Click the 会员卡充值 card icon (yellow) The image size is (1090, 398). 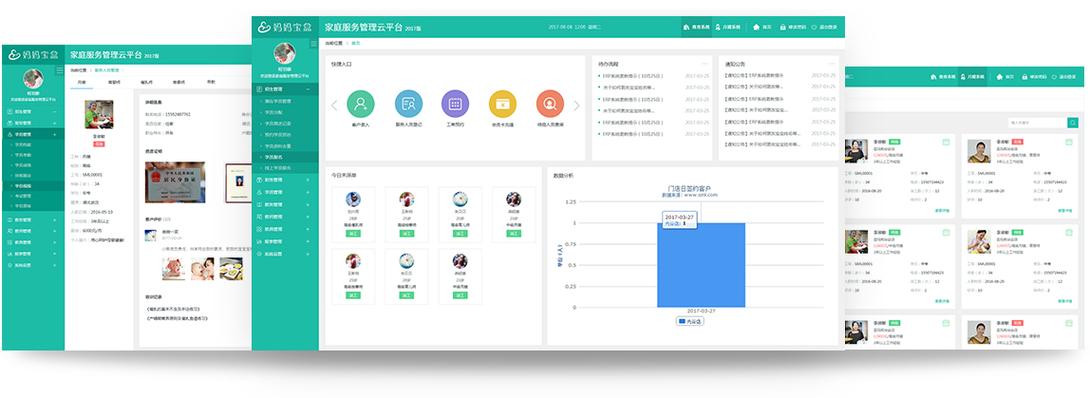503,104
